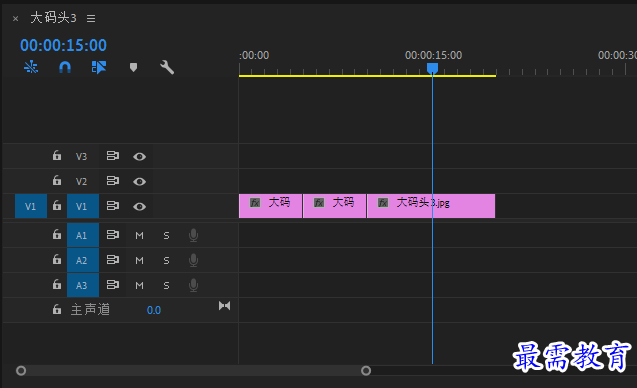Open the 大码头3 panel menu
This screenshot has width=637, height=388.
pyautogui.click(x=91, y=18)
